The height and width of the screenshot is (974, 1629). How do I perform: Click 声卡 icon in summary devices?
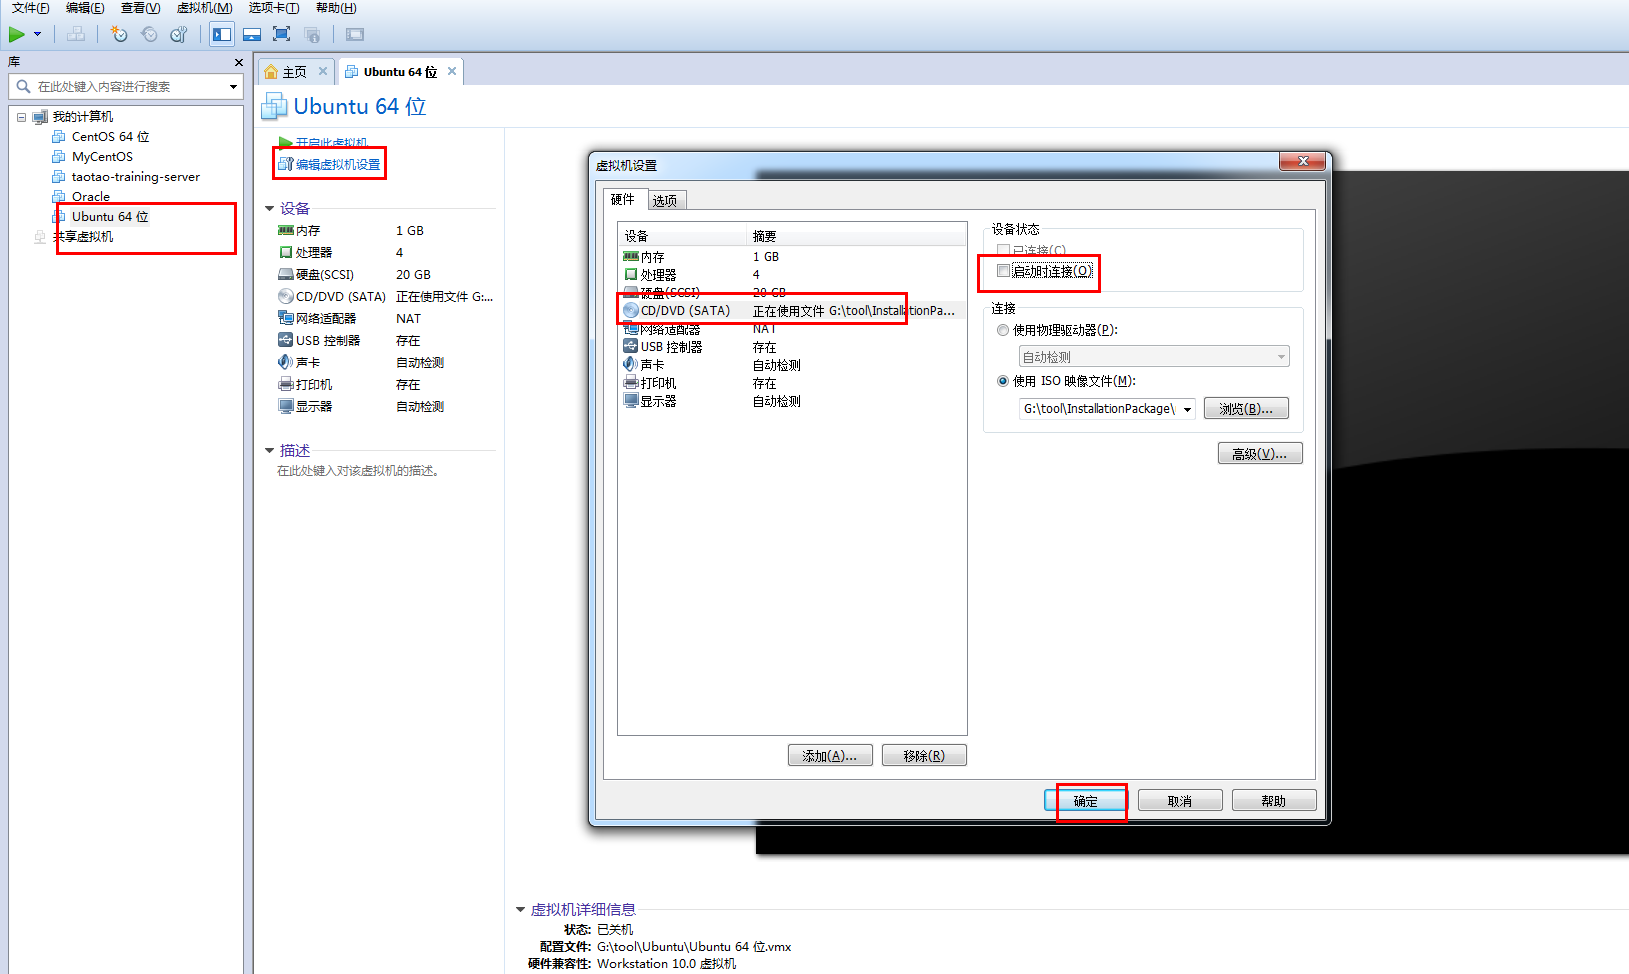tap(286, 363)
